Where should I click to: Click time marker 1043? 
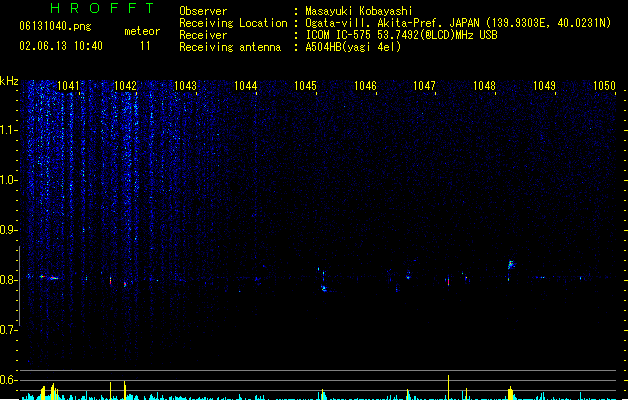click(x=186, y=85)
